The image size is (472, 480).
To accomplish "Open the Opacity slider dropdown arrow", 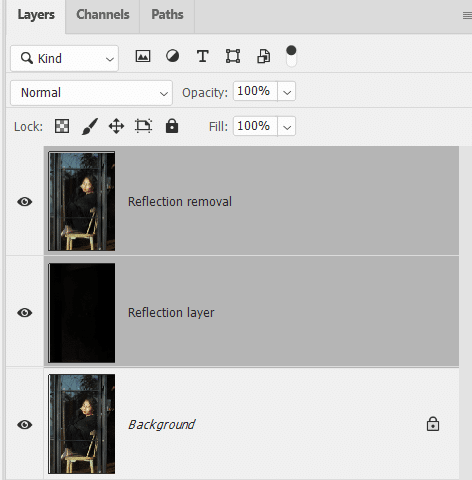I will (287, 92).
